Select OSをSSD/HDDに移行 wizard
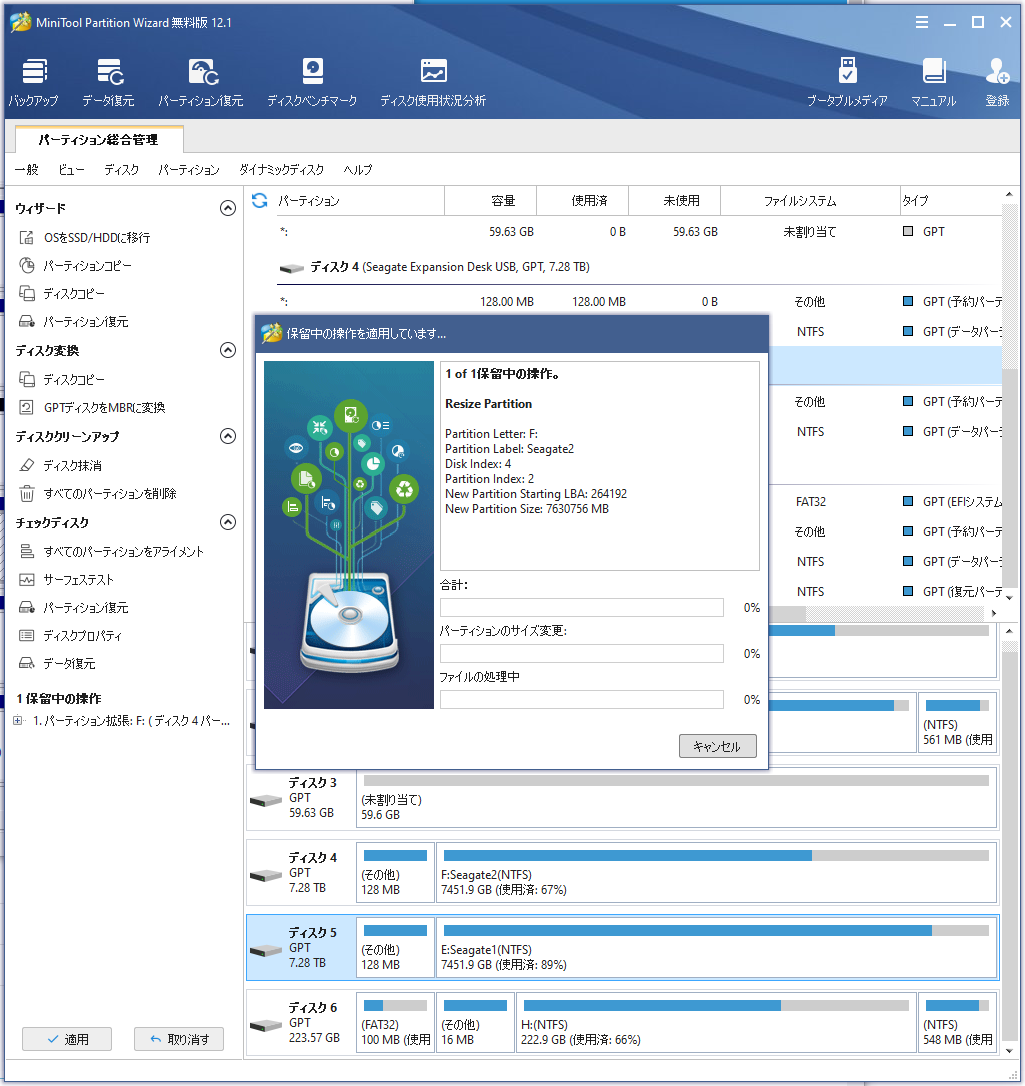 click(x=84, y=238)
